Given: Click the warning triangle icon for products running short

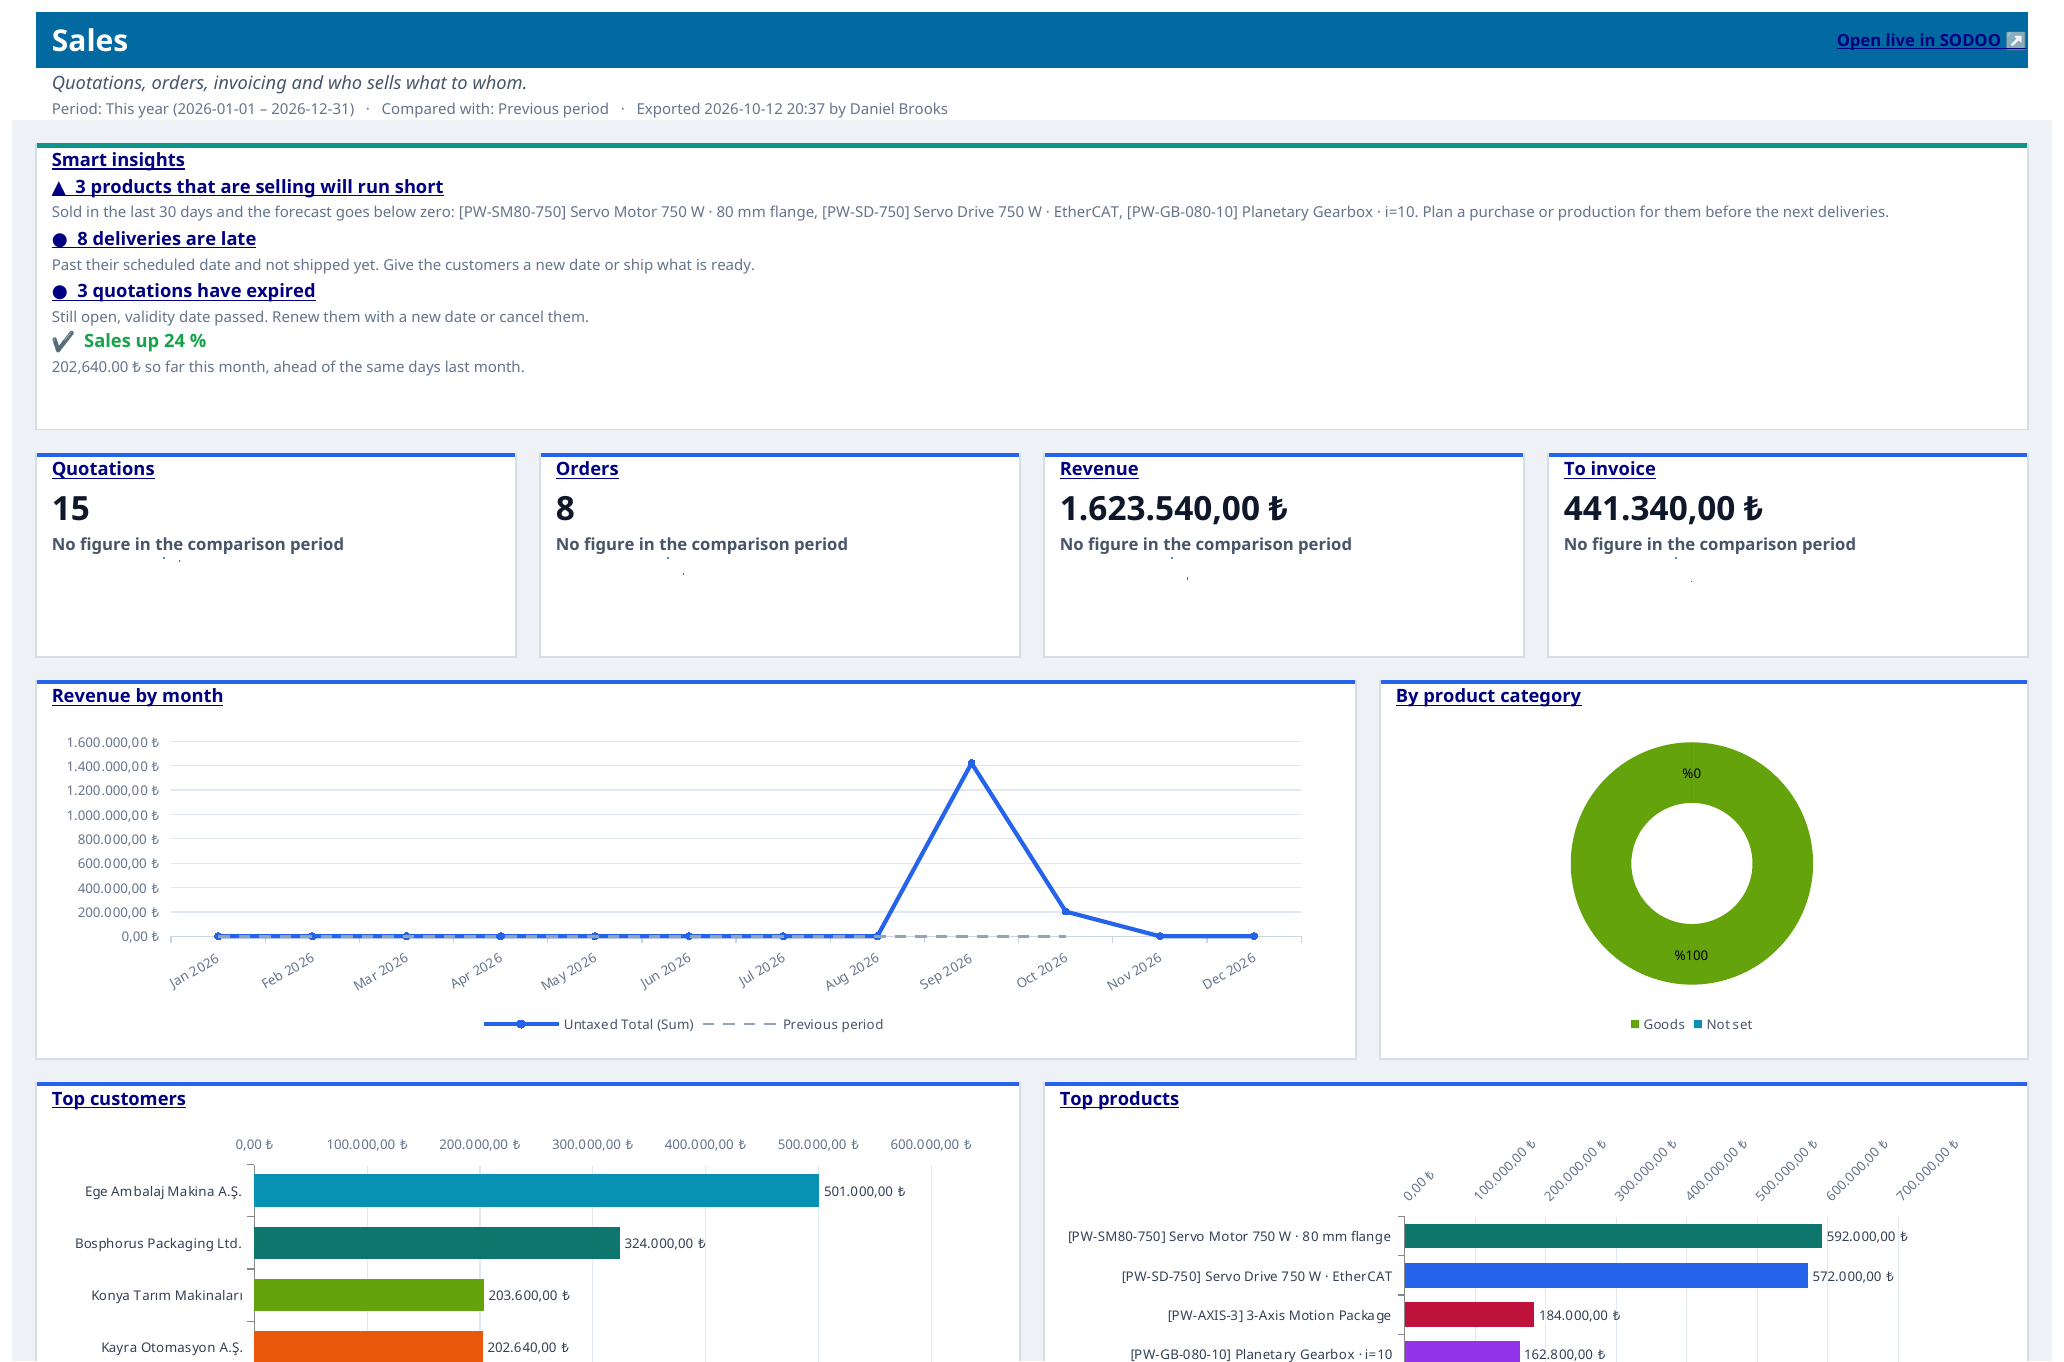Looking at the screenshot, I should click(x=59, y=188).
